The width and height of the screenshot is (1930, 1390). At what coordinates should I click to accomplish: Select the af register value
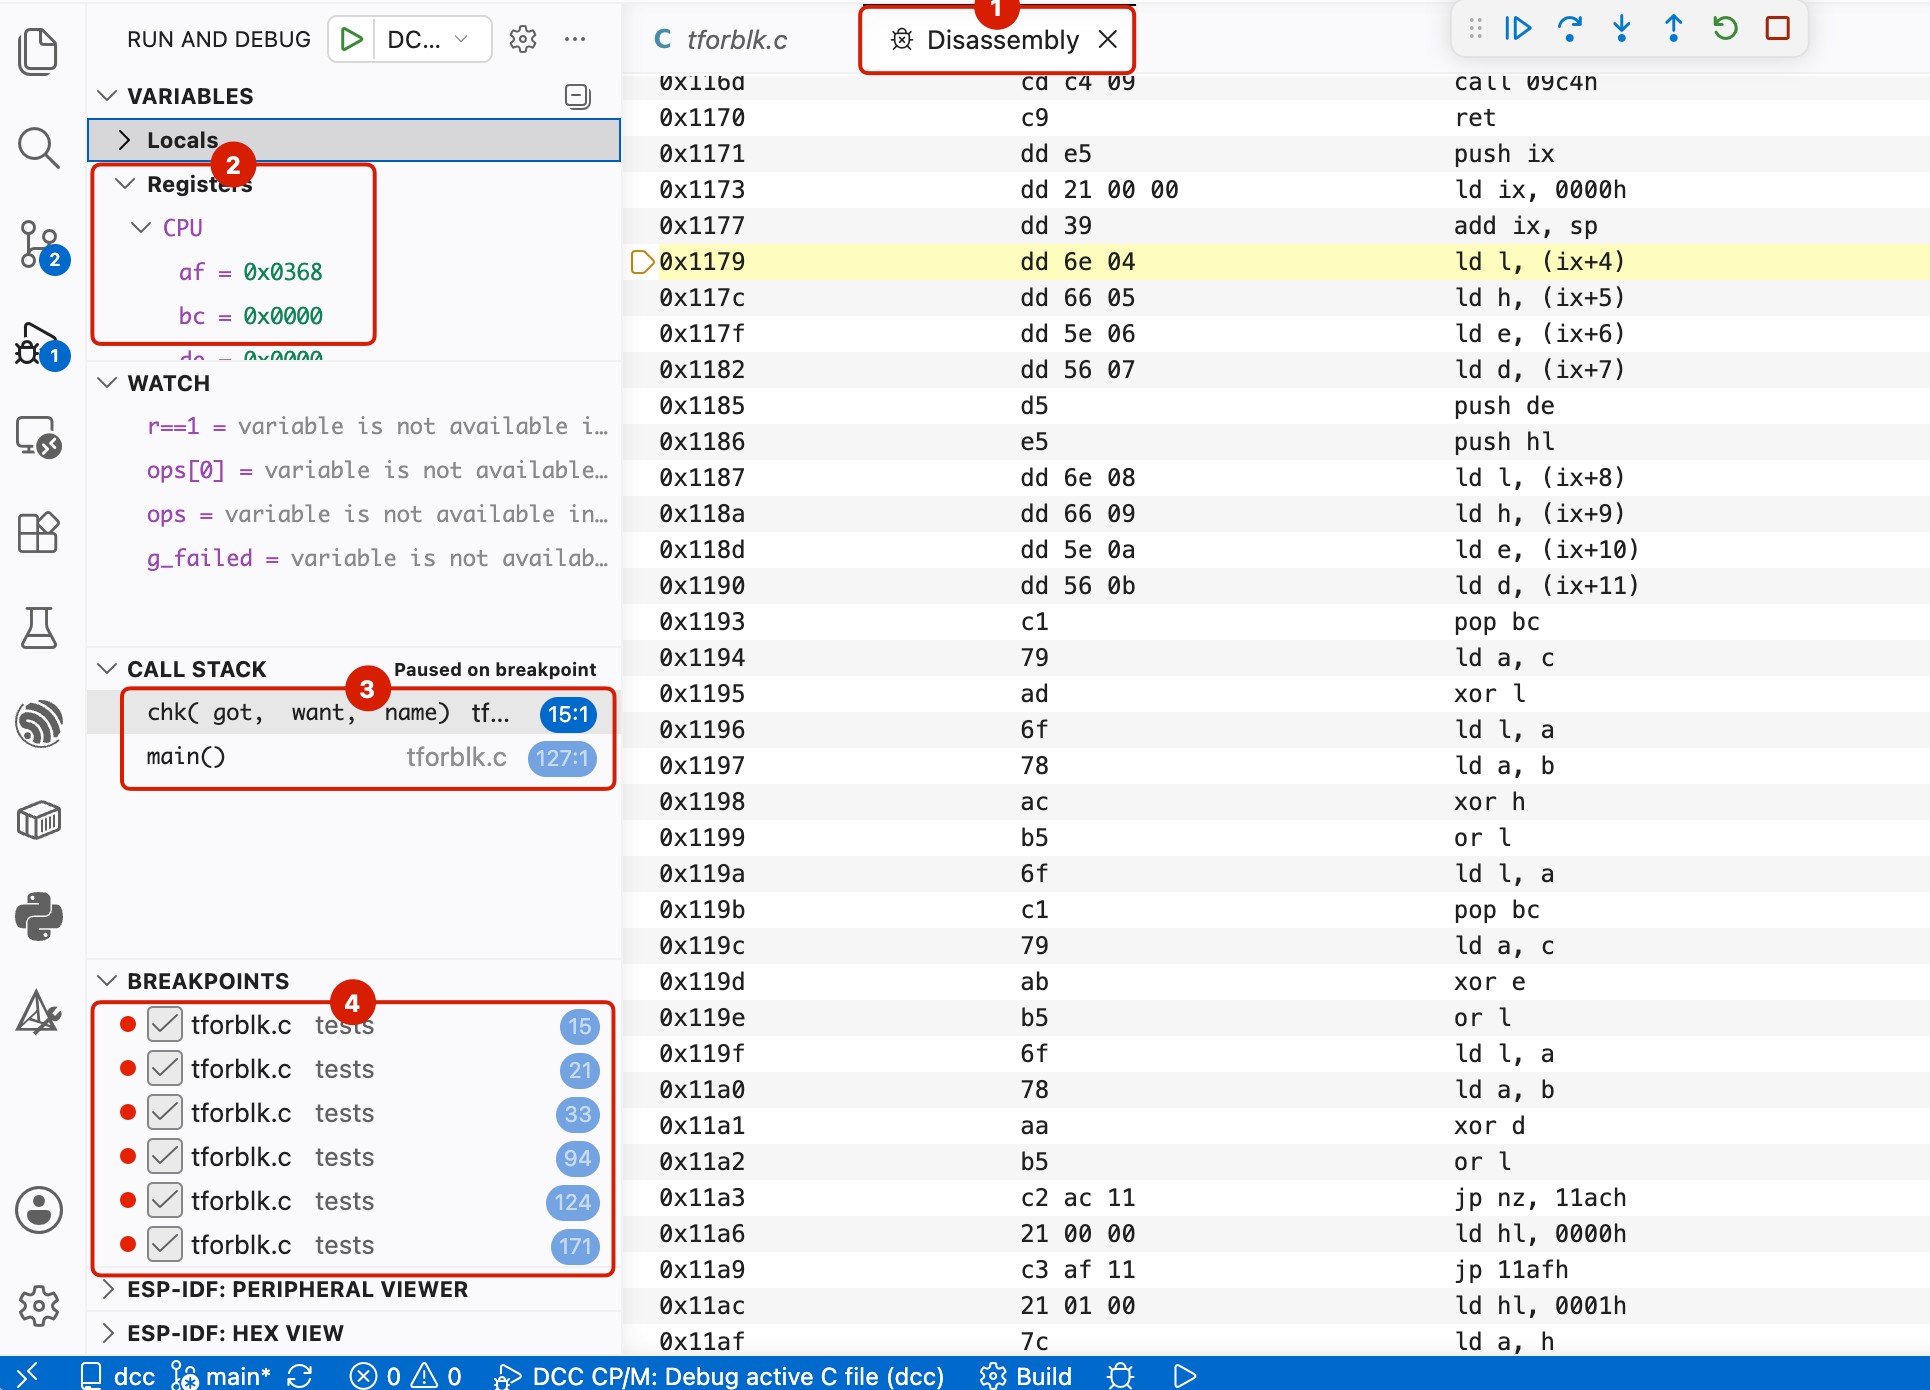pyautogui.click(x=283, y=272)
